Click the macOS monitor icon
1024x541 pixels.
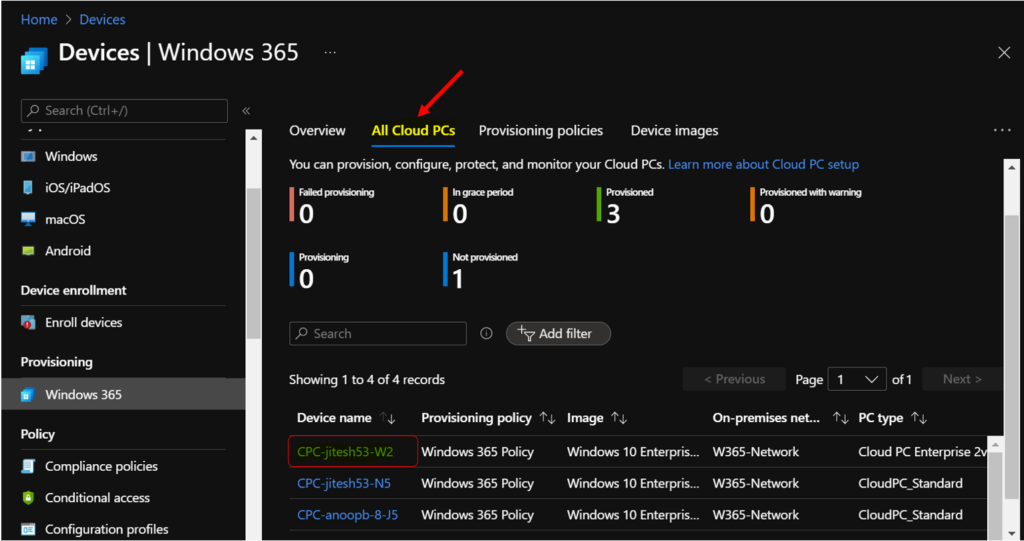[x=28, y=220]
